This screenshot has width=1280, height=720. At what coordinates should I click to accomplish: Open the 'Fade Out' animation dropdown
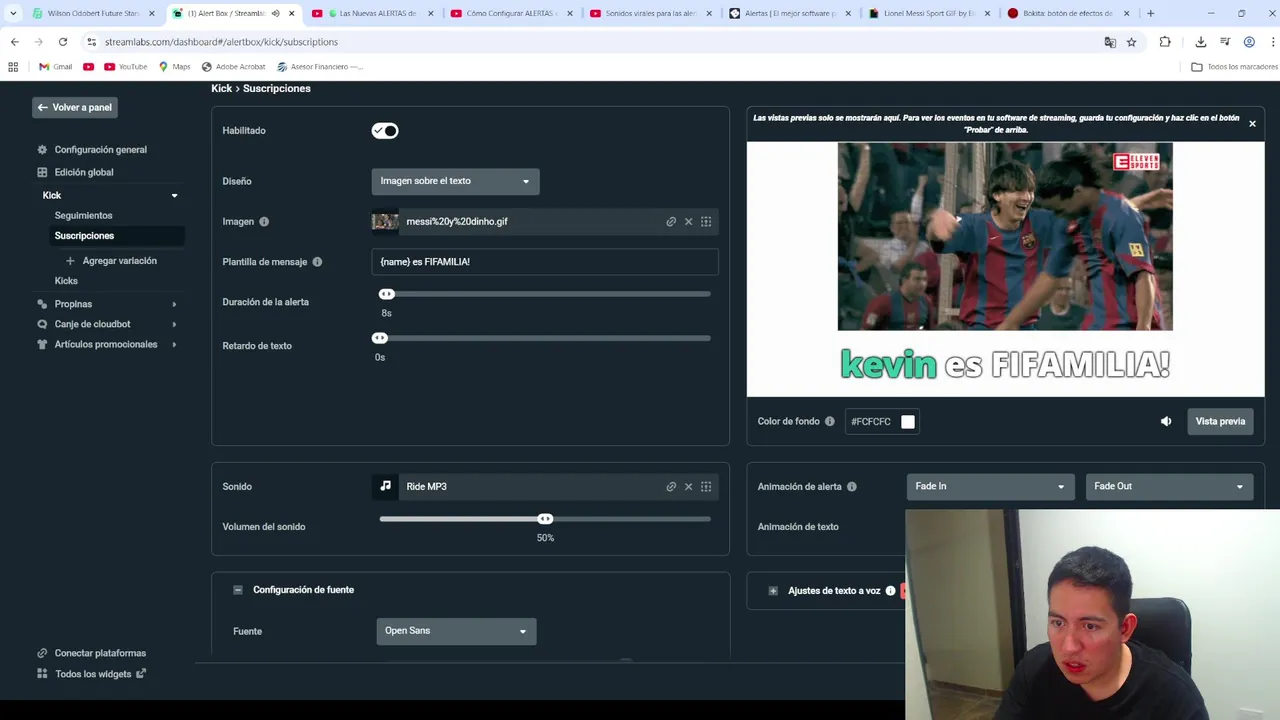click(1169, 486)
